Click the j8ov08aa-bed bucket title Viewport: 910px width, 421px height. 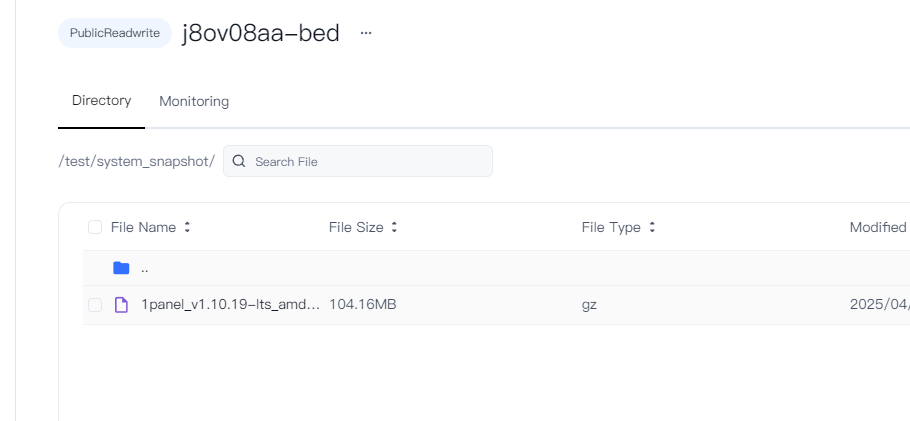click(x=261, y=33)
